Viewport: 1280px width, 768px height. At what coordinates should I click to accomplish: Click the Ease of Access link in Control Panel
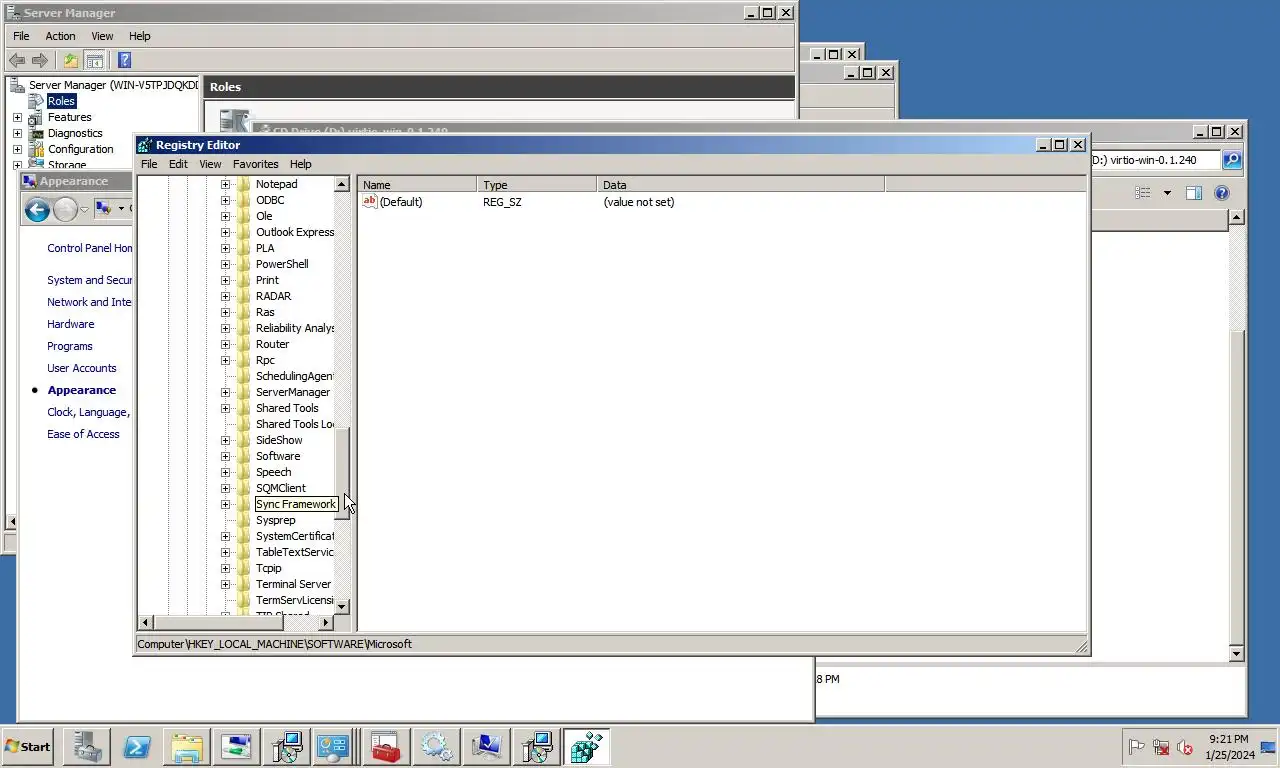pos(83,434)
